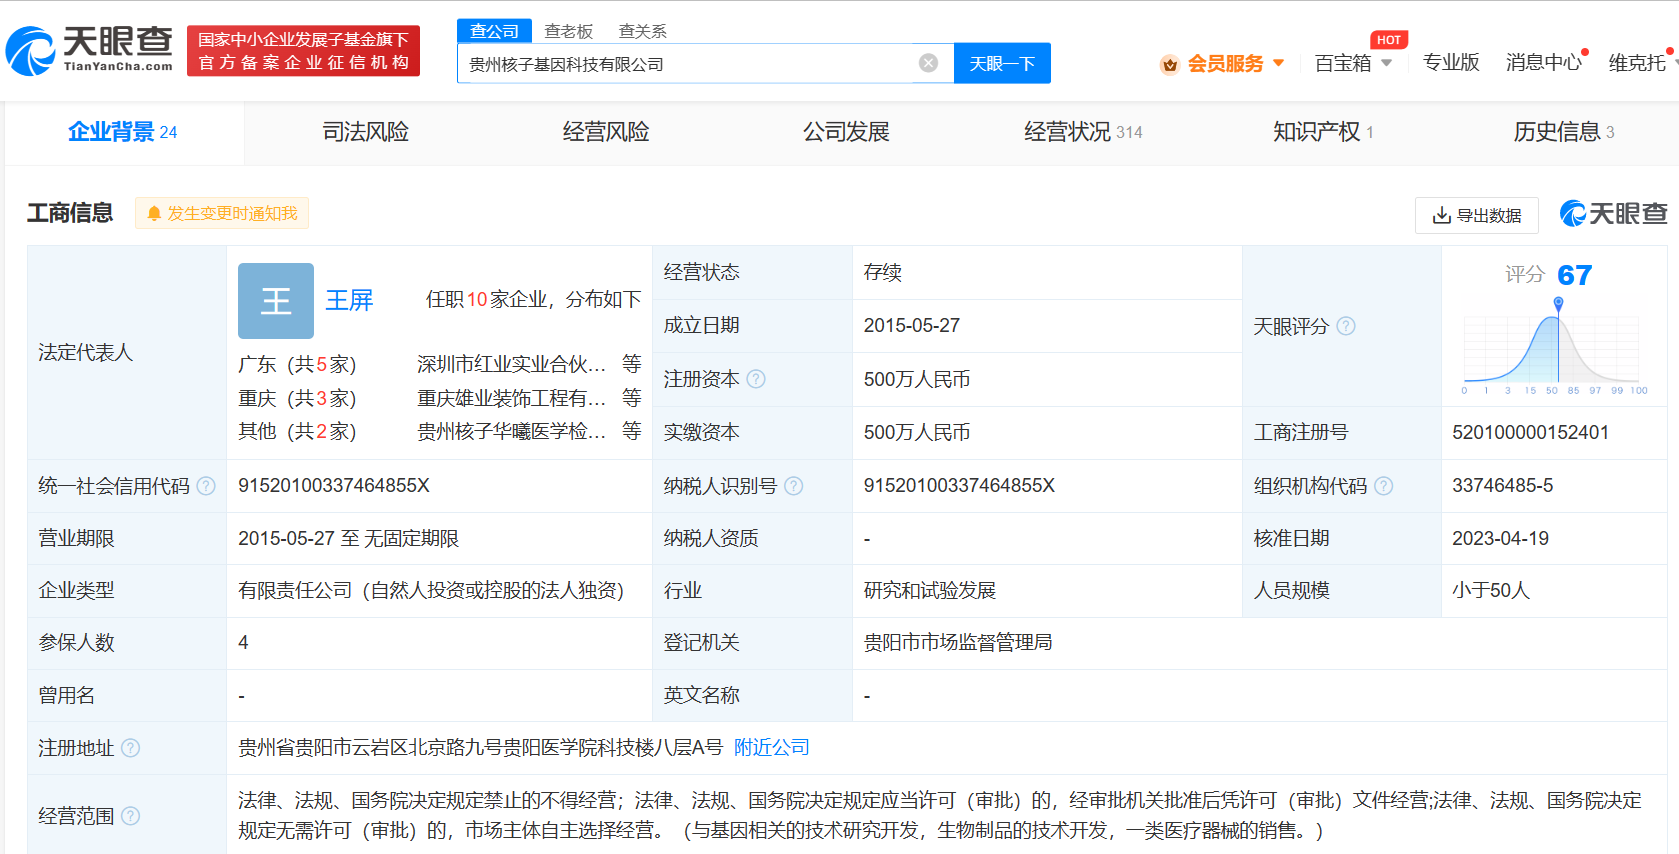Click help icon beside 注册地址
Screen dimensions: 1679x854
pos(131,748)
